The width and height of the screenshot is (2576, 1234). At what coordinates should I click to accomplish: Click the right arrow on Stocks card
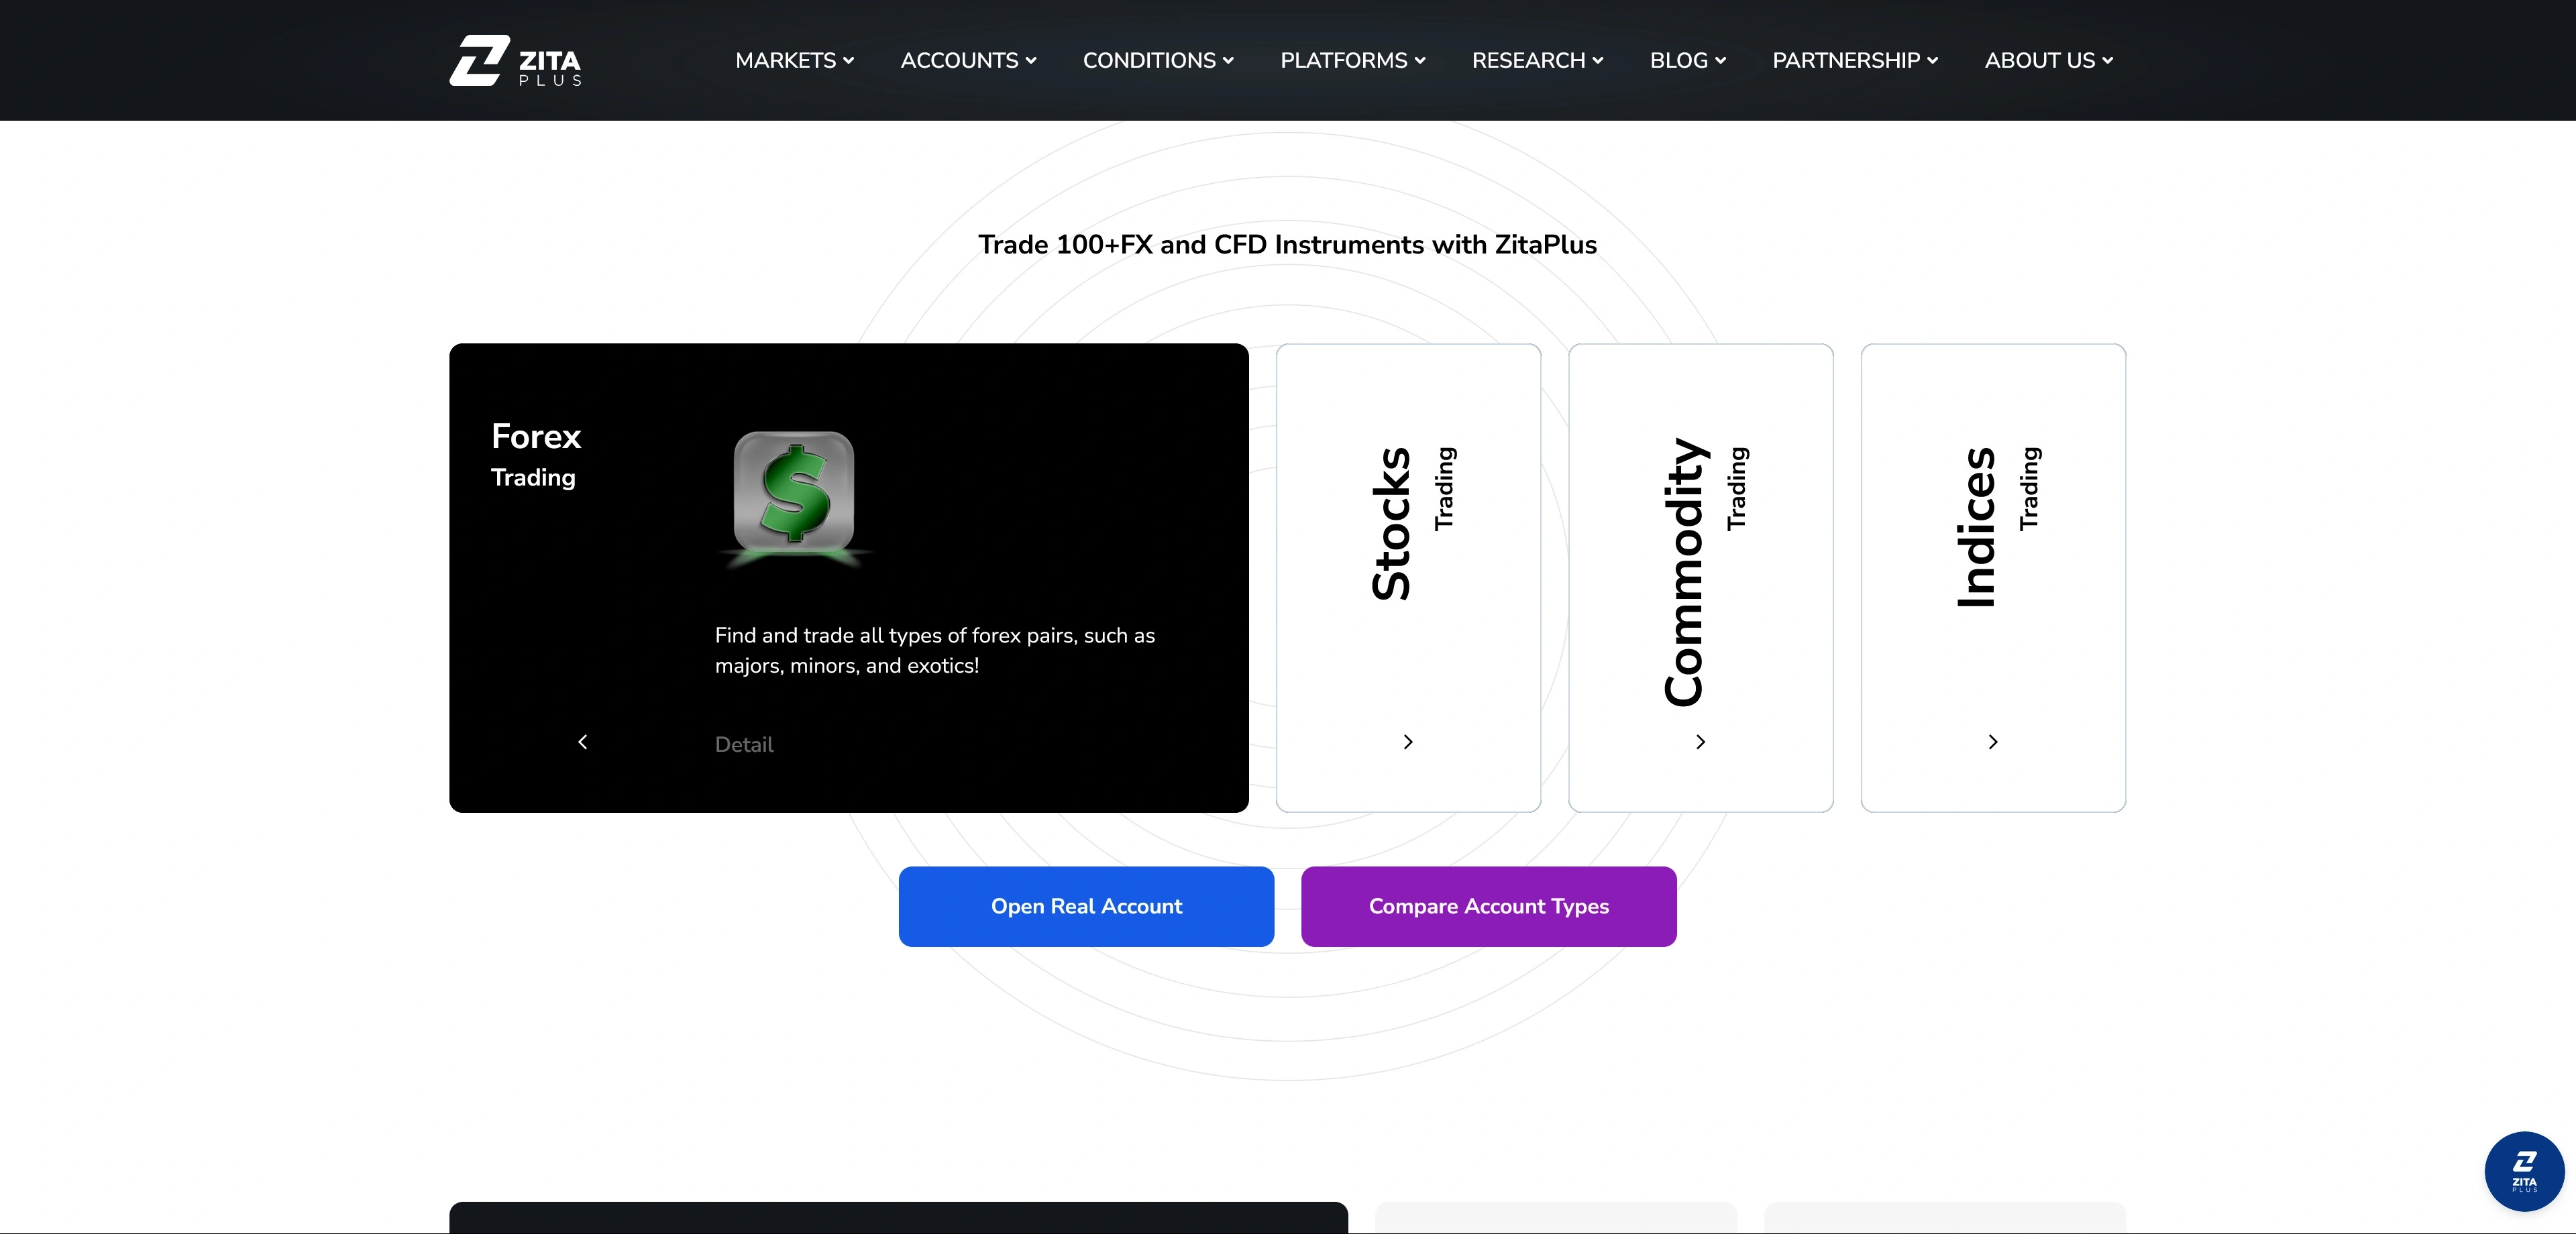[x=1408, y=742]
